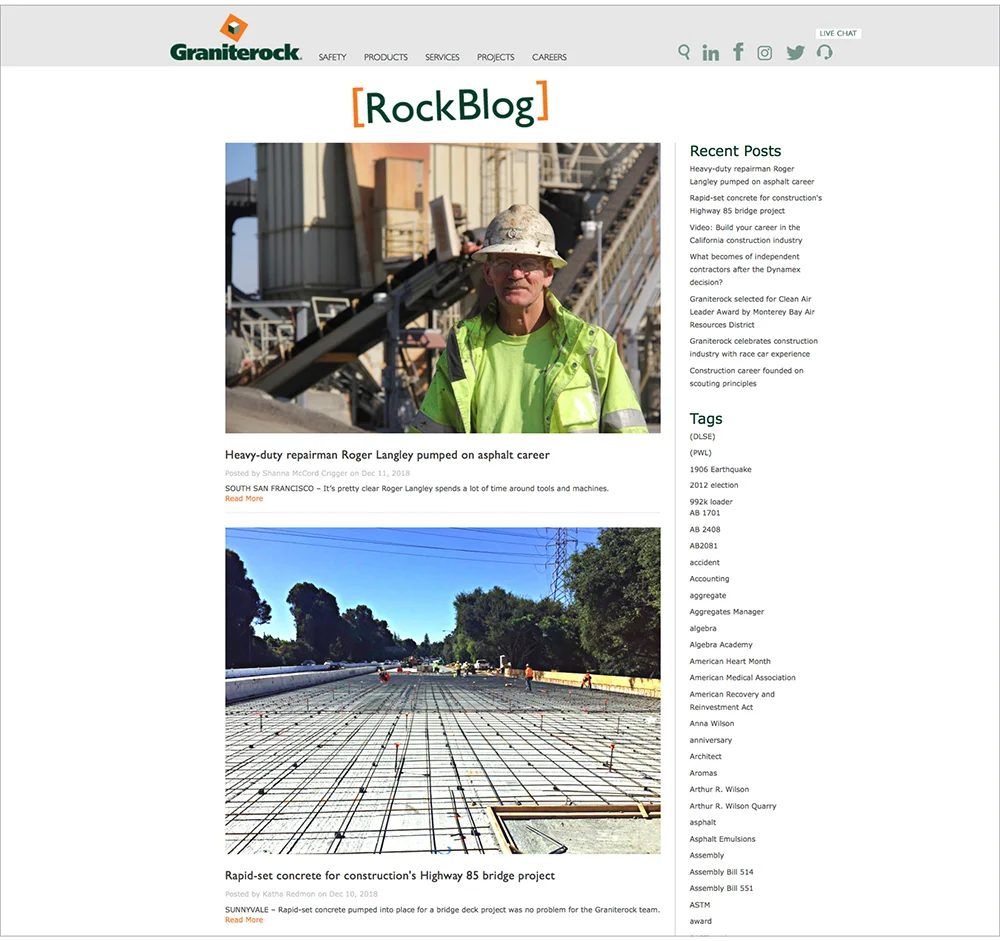Select the Assembly Bill 514 tag
The image size is (1000, 941).
[x=721, y=872]
